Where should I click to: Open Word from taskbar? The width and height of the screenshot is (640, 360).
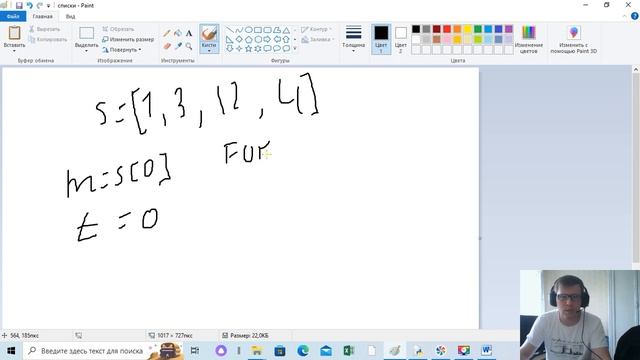[487, 351]
